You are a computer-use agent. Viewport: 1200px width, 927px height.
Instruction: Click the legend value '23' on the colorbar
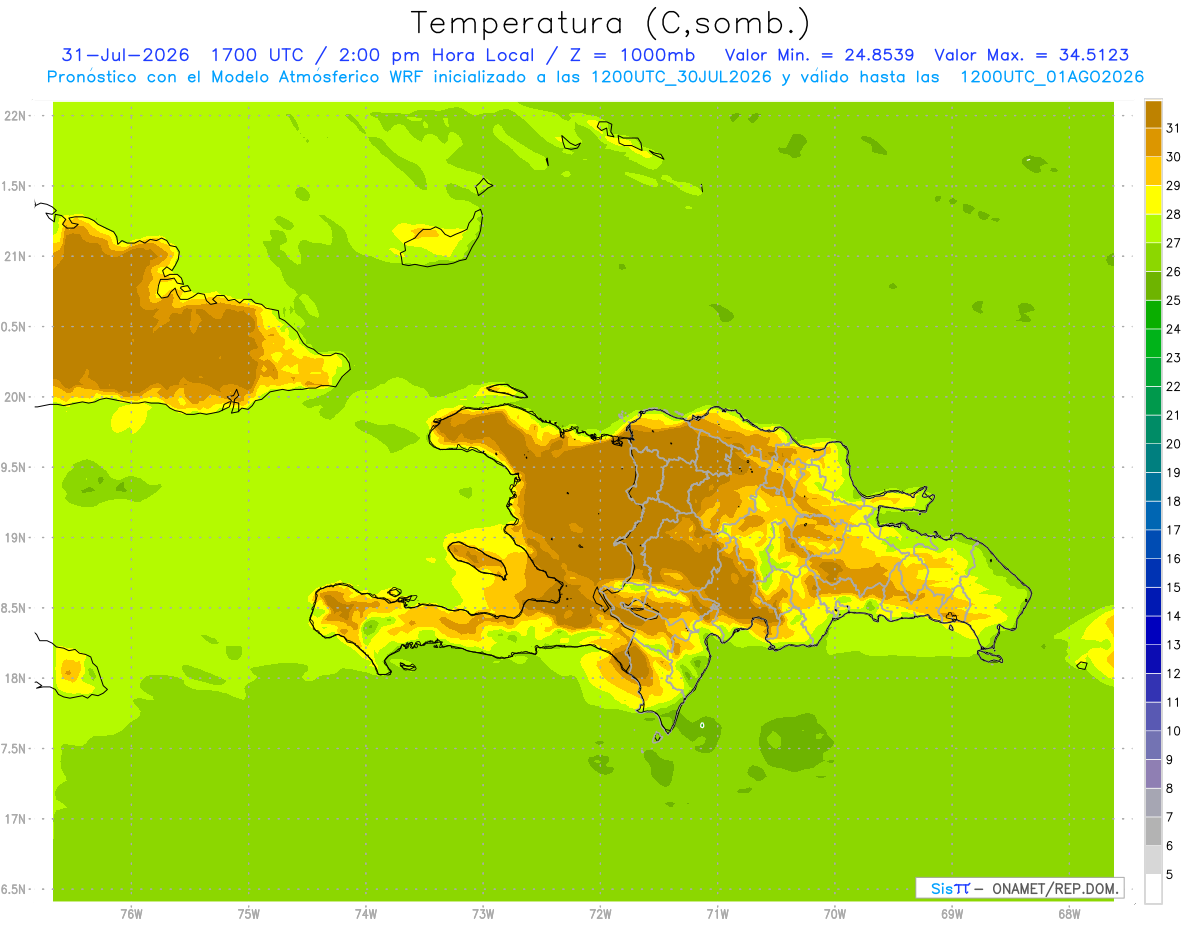click(1173, 357)
